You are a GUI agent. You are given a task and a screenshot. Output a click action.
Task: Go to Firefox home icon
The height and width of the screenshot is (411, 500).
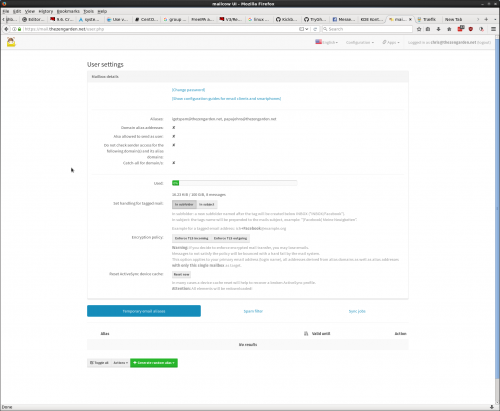[x=449, y=29]
